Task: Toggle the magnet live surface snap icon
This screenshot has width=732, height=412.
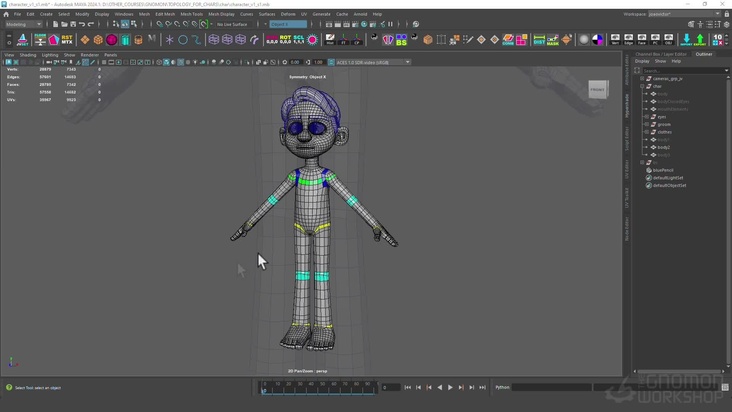Action: [204, 24]
